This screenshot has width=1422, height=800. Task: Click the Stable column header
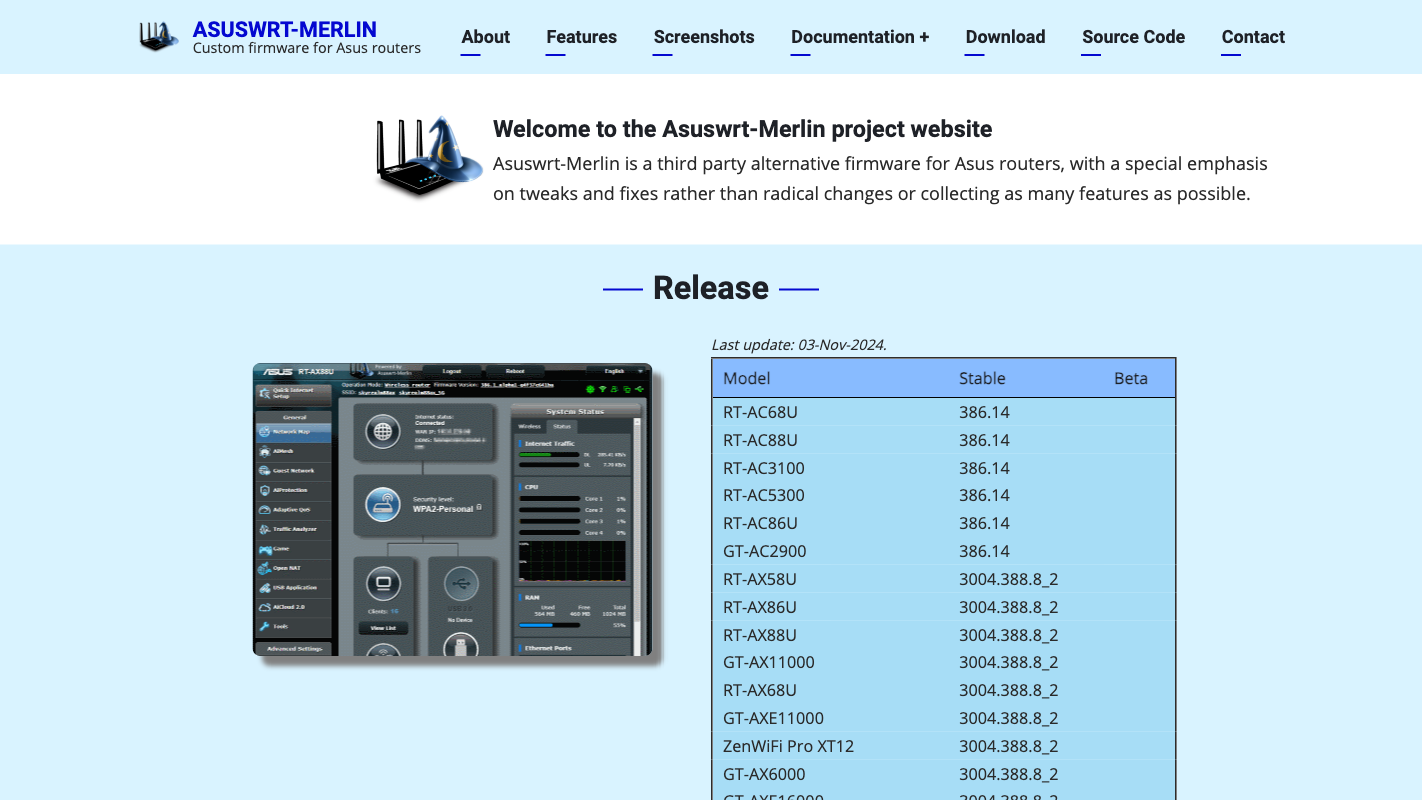coord(982,378)
